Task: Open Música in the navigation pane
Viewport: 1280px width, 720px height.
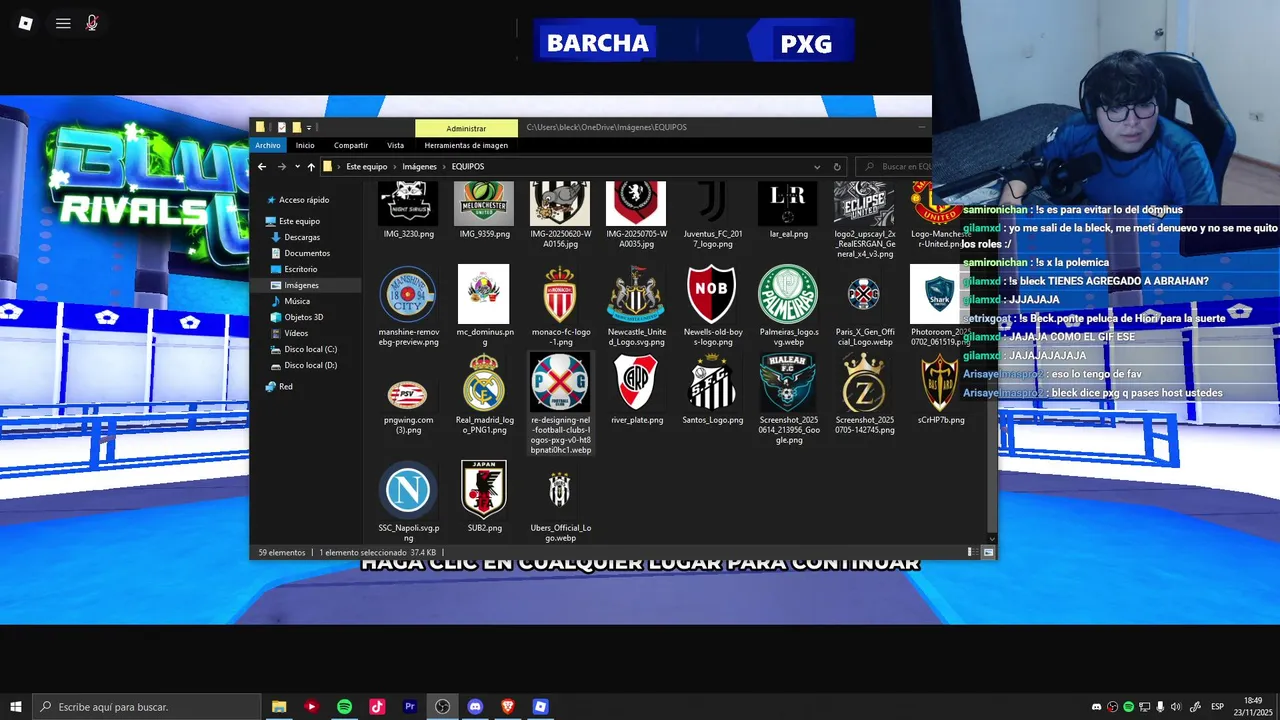Action: (297, 301)
